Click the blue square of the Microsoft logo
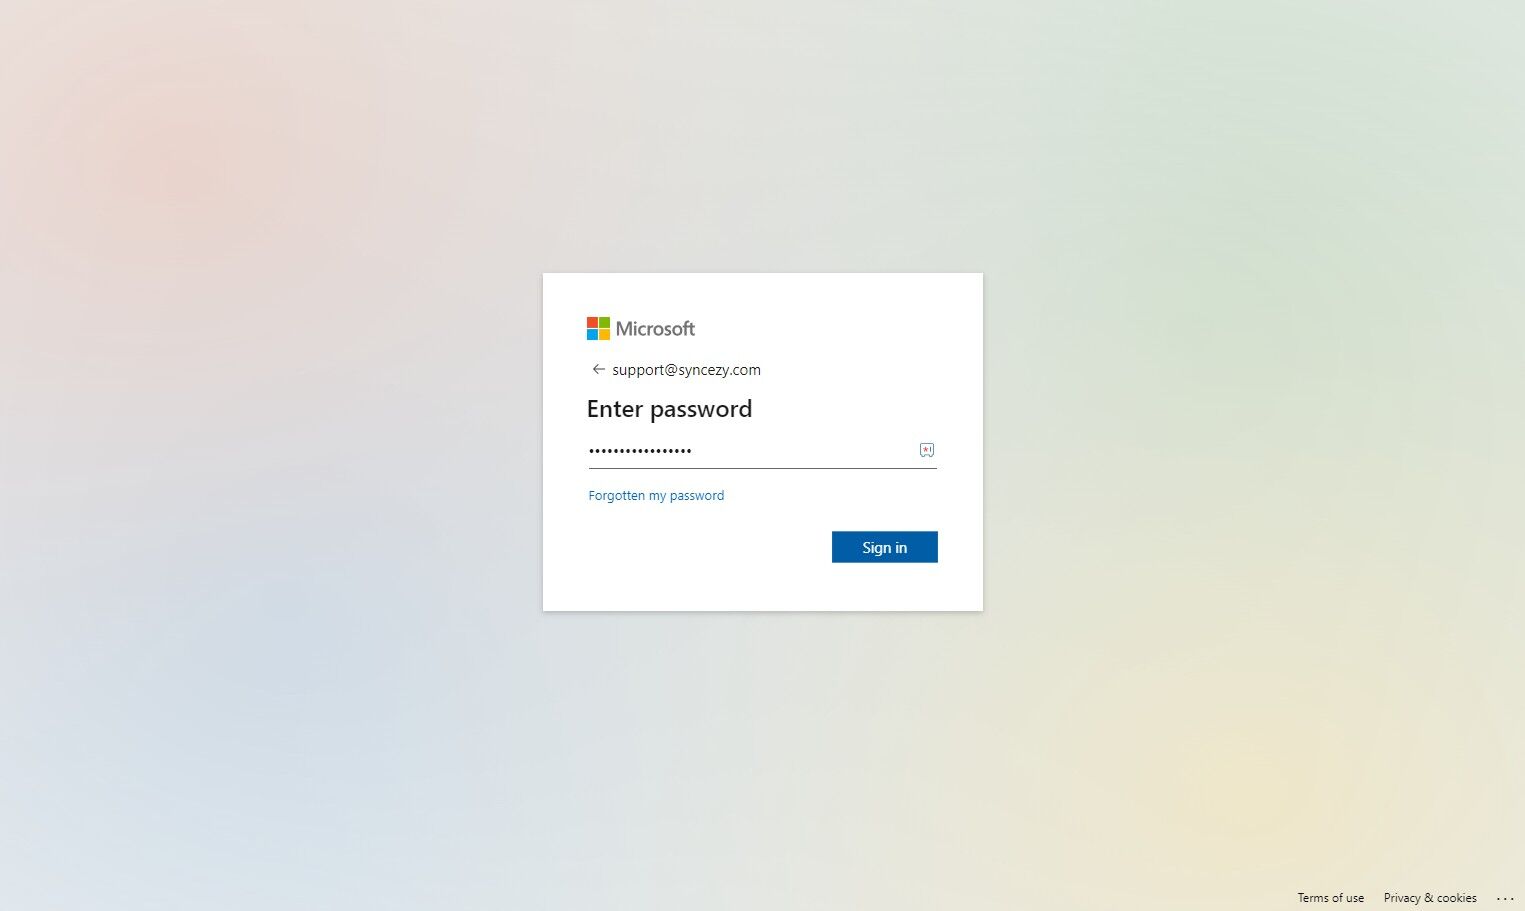 [592, 334]
